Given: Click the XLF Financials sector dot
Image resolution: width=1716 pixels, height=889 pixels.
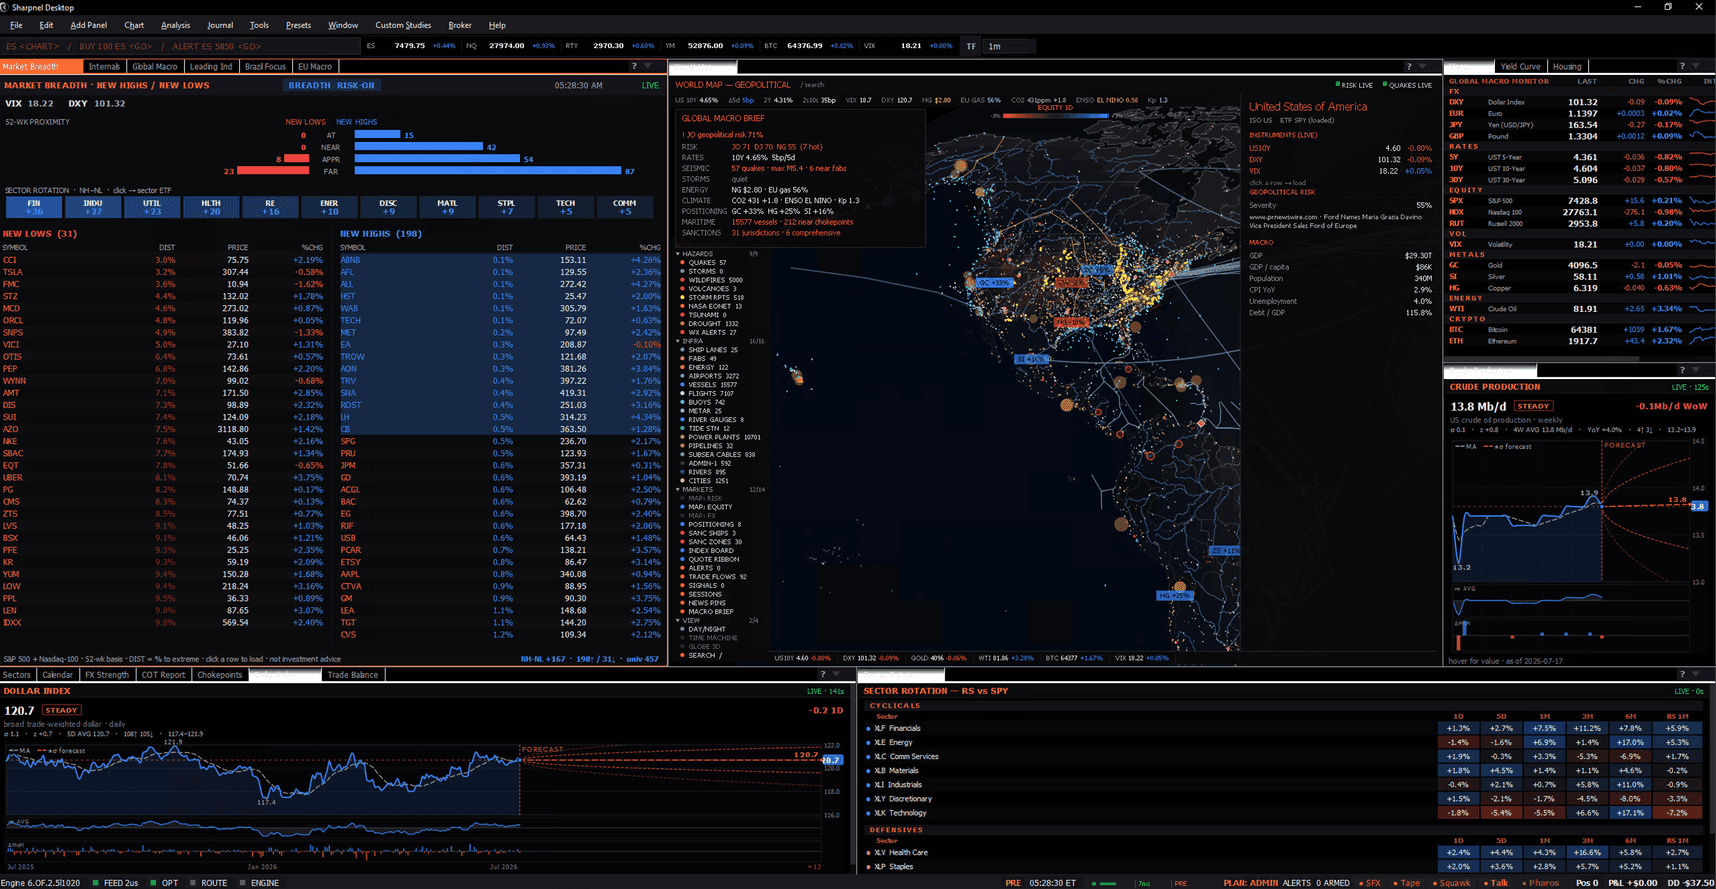Looking at the screenshot, I should (x=868, y=729).
